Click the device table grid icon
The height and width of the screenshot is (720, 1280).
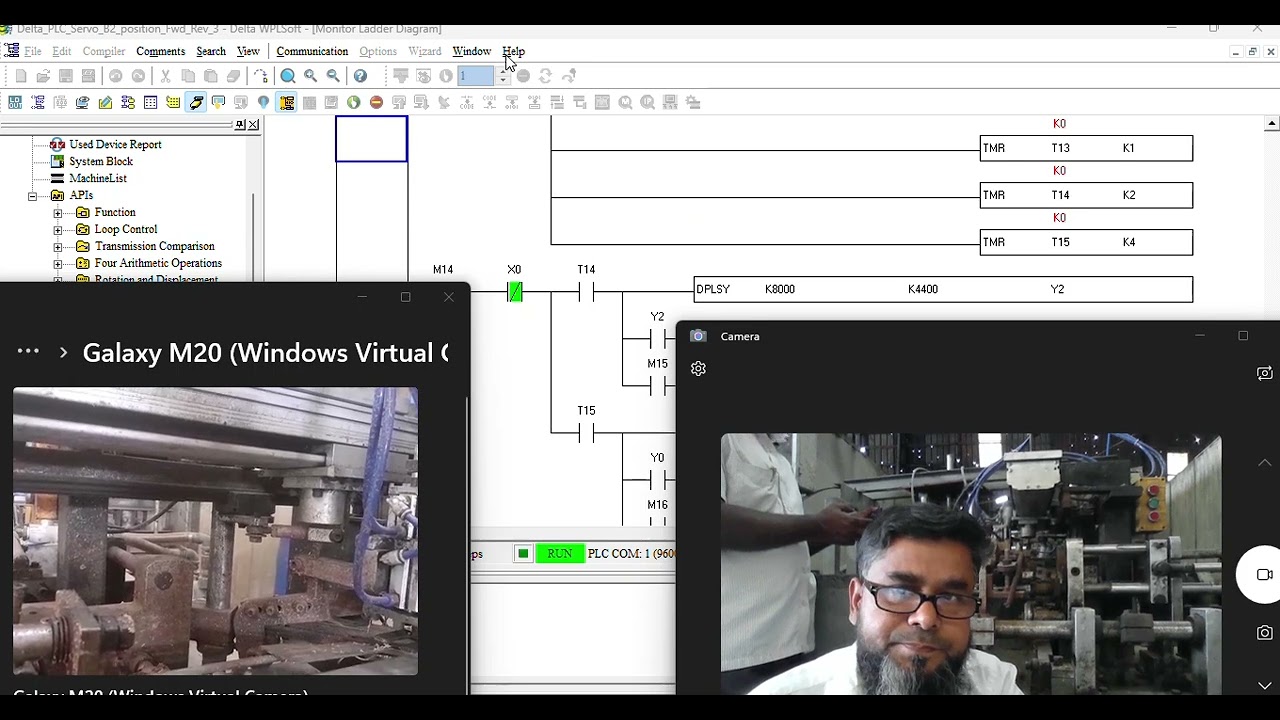pyautogui.click(x=151, y=102)
